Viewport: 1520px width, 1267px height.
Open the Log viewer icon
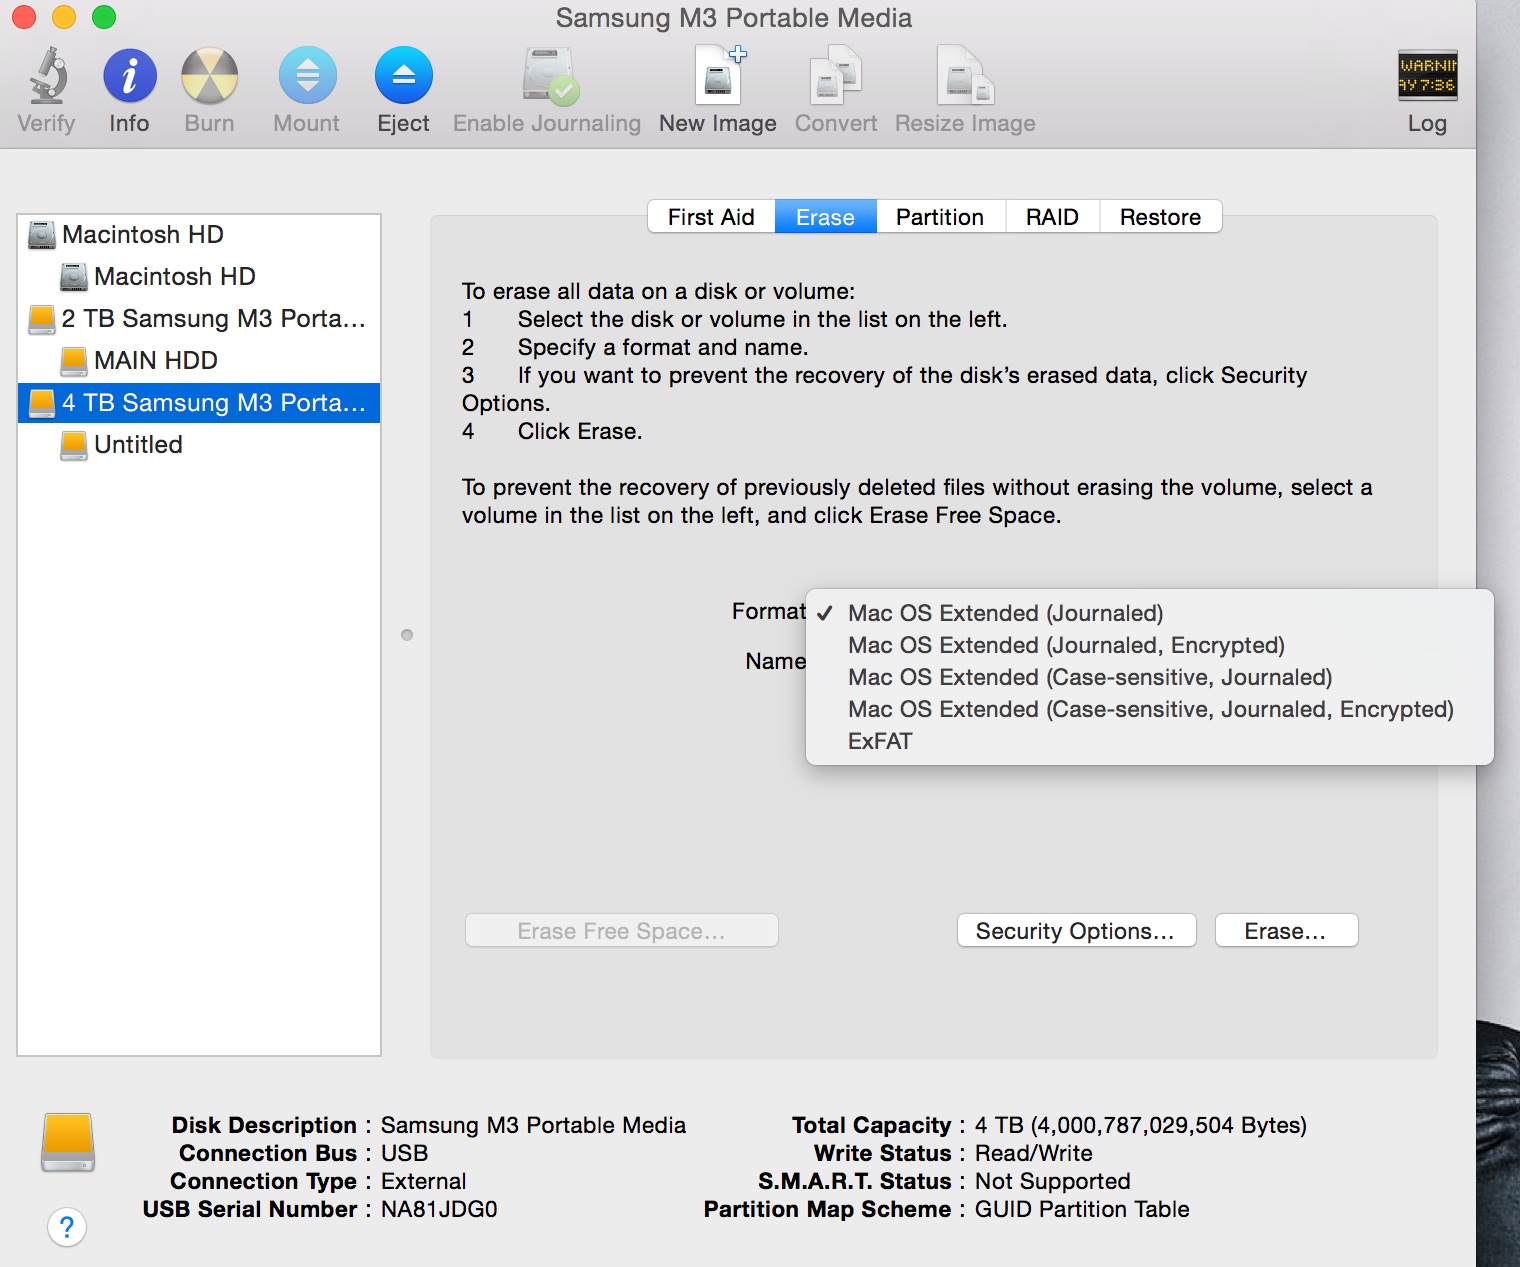pyautogui.click(x=1427, y=76)
